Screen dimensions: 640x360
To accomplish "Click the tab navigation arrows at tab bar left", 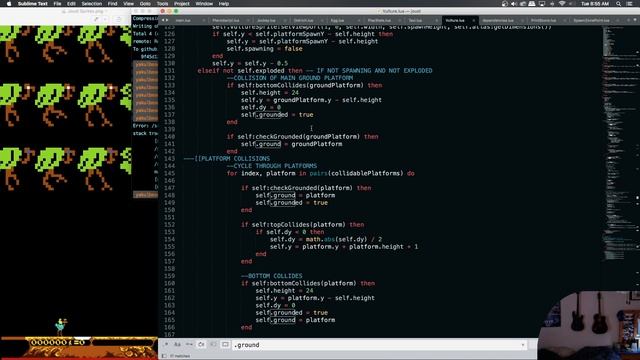I will click(x=165, y=20).
